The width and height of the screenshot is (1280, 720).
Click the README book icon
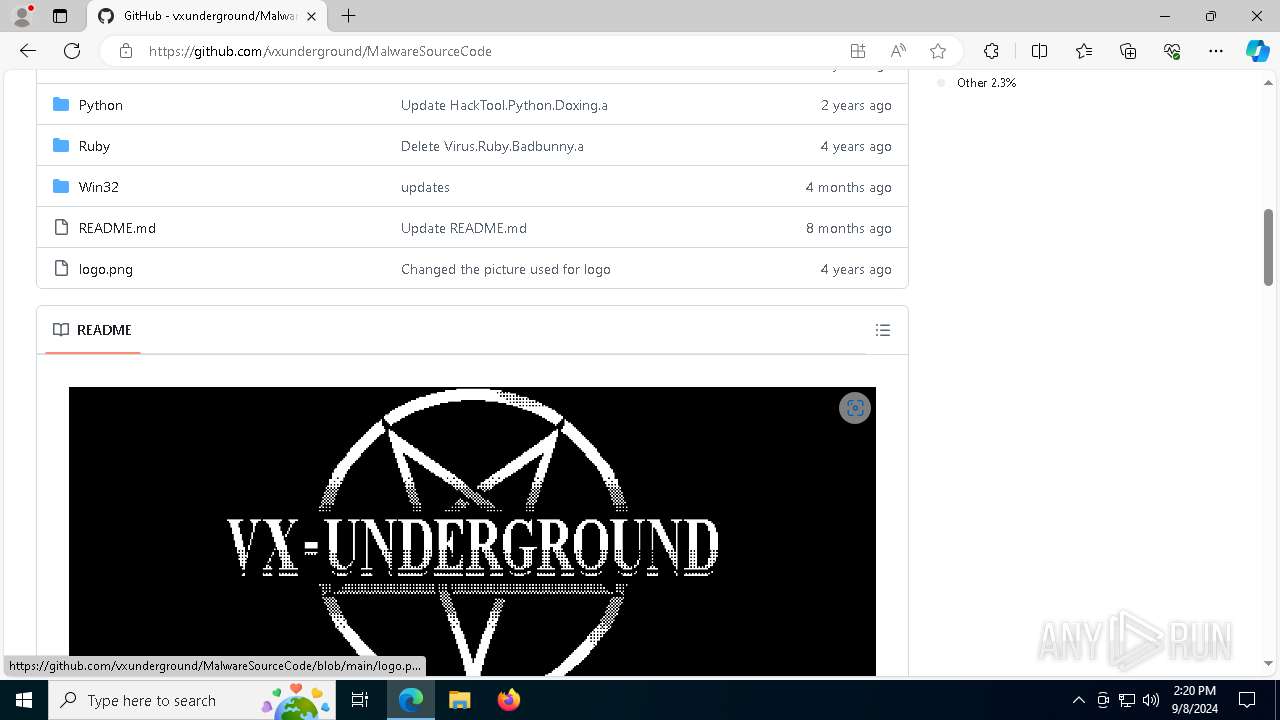click(61, 330)
